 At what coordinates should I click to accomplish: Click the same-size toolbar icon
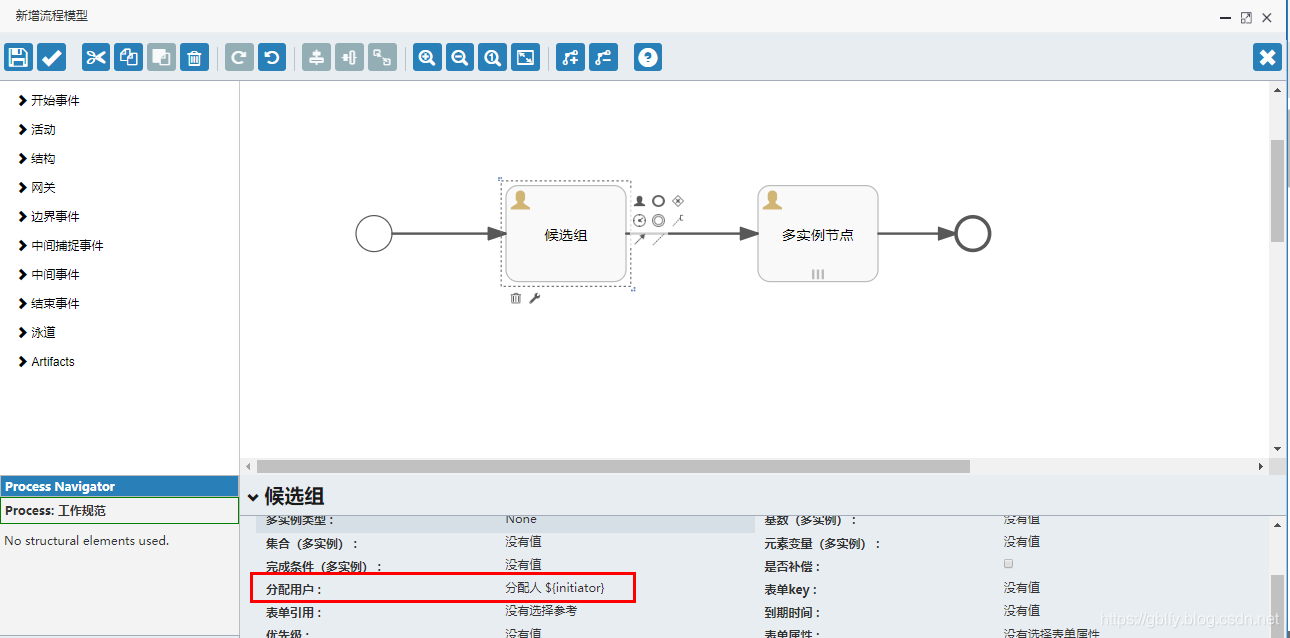382,57
